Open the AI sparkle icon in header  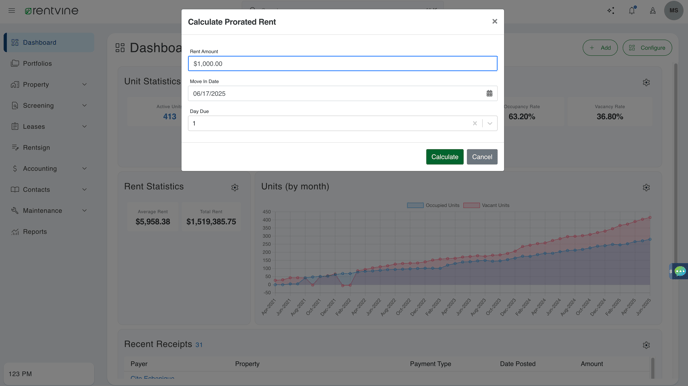[x=611, y=11]
